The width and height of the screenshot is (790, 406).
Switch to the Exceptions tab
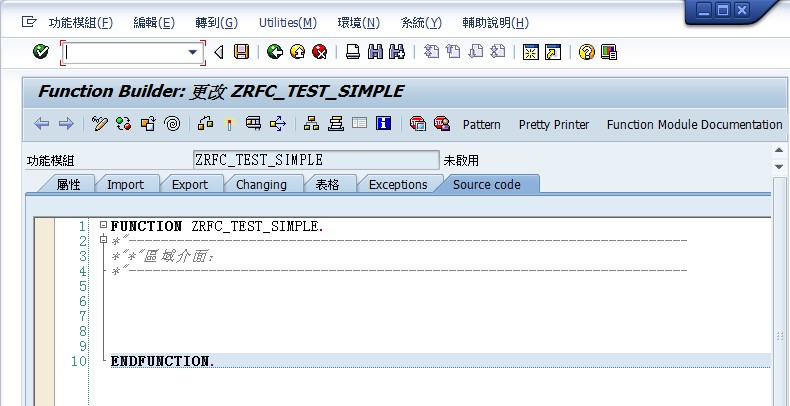click(x=398, y=184)
